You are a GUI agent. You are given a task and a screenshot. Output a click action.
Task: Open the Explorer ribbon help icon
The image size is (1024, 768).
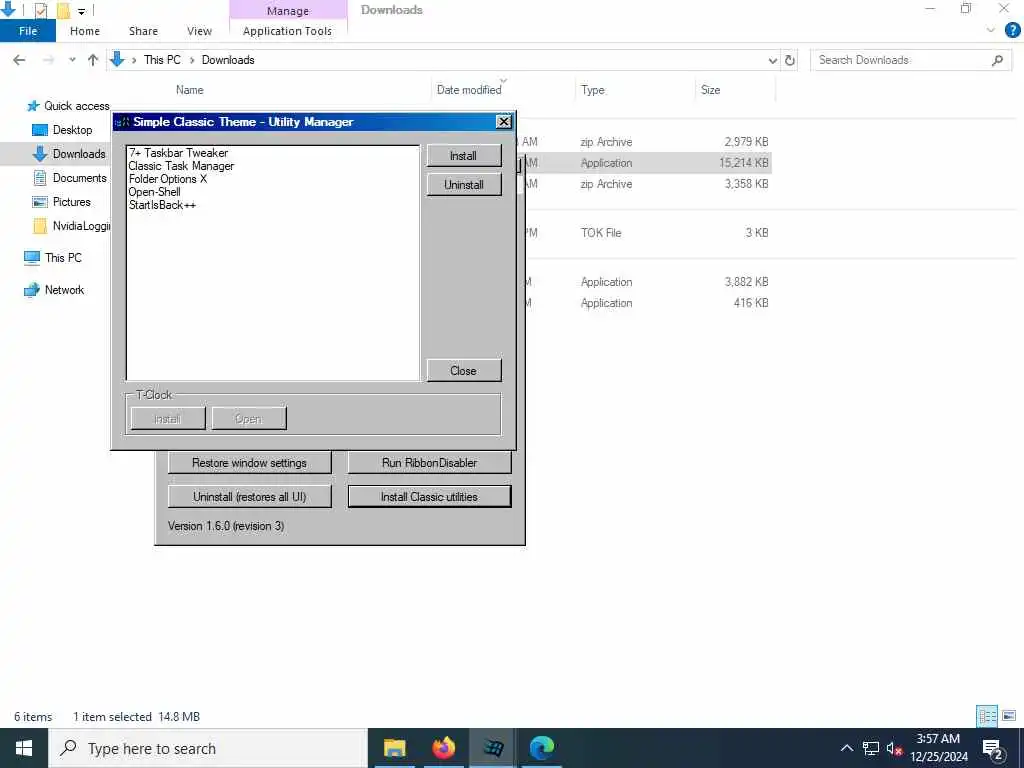click(1012, 30)
